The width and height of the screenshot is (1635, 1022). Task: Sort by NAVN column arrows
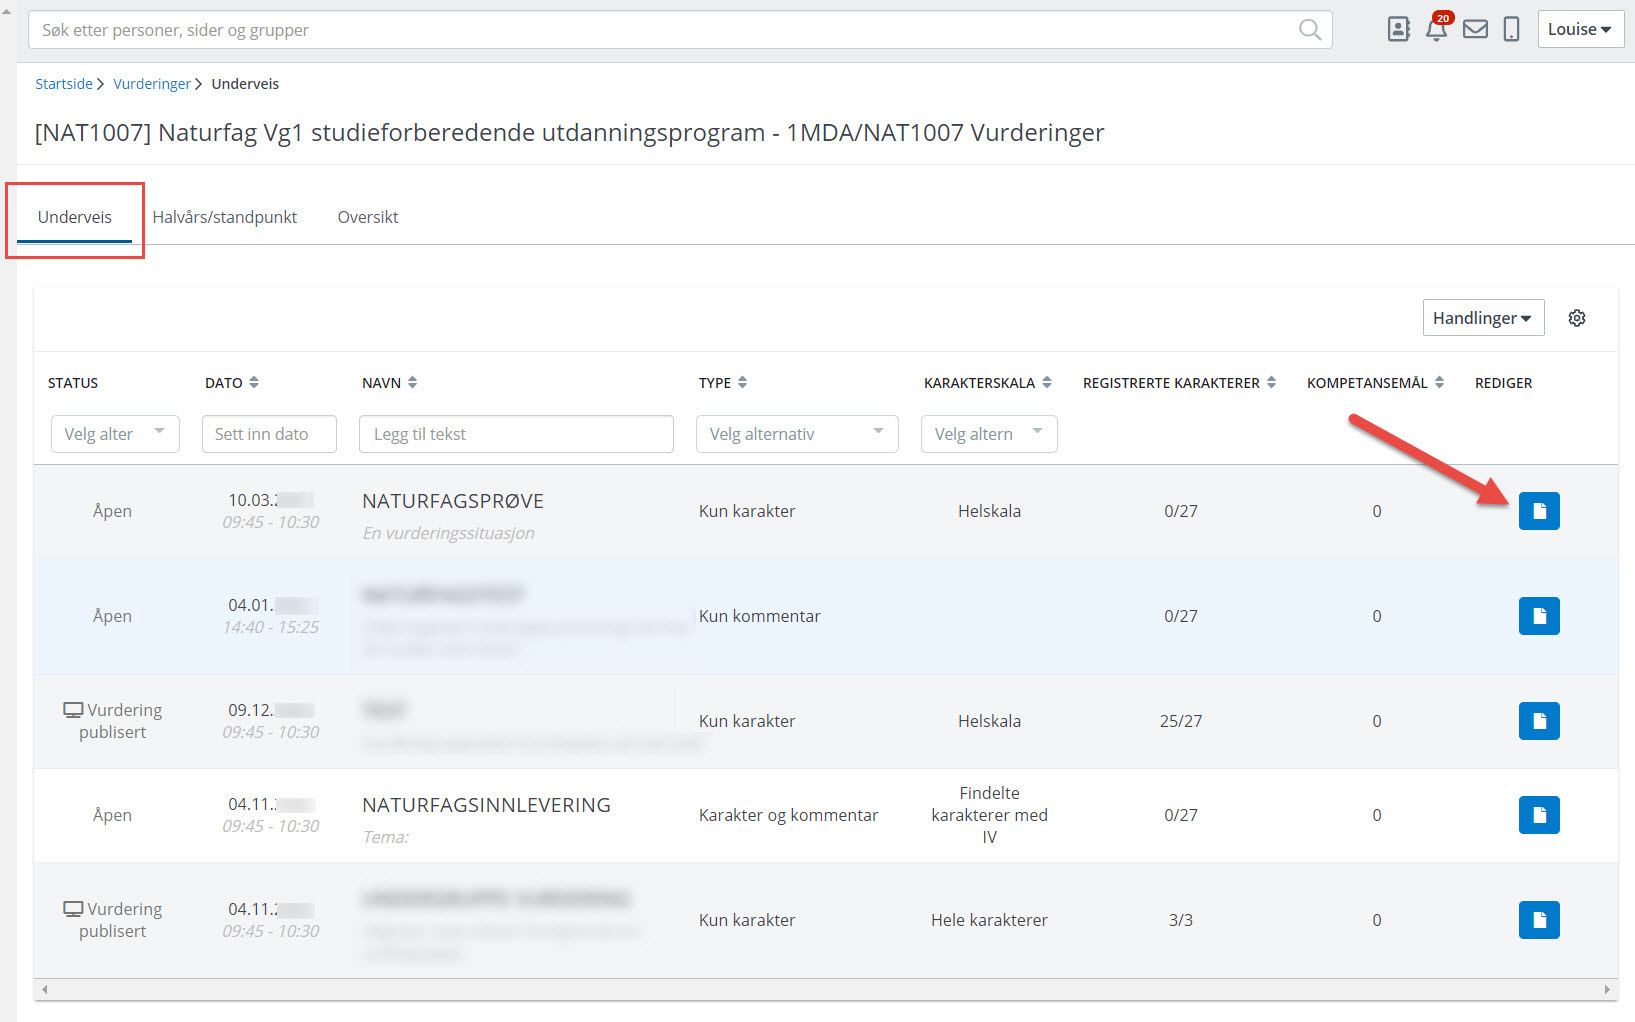tap(412, 383)
